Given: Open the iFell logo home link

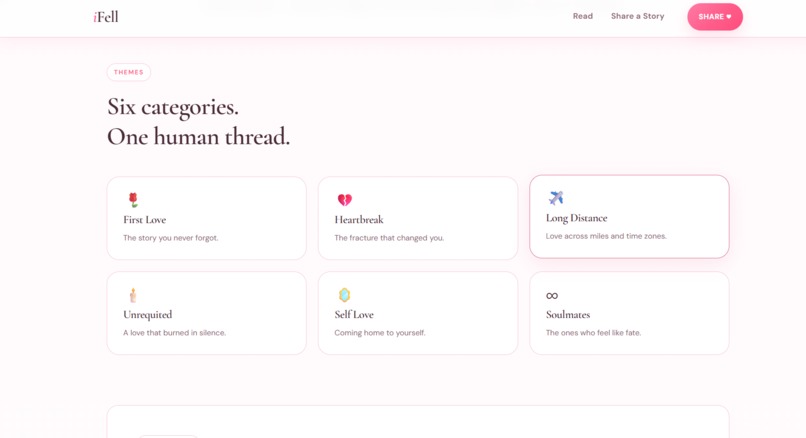Looking at the screenshot, I should coord(106,17).
